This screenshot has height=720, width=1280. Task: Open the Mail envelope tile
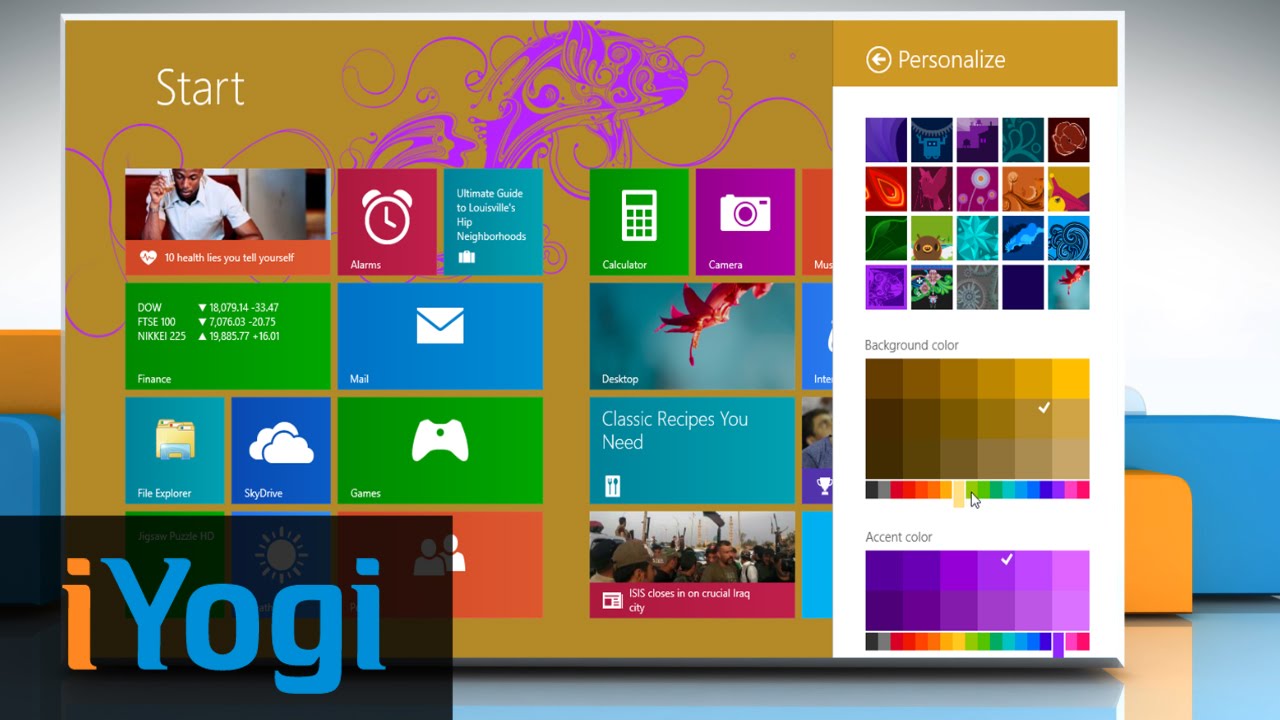[x=440, y=336]
